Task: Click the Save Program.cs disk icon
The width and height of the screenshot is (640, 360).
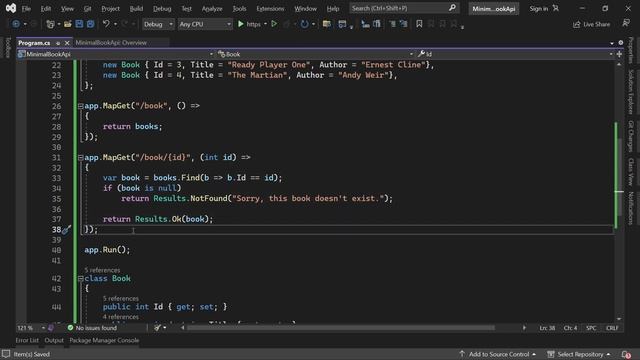Action: point(79,24)
